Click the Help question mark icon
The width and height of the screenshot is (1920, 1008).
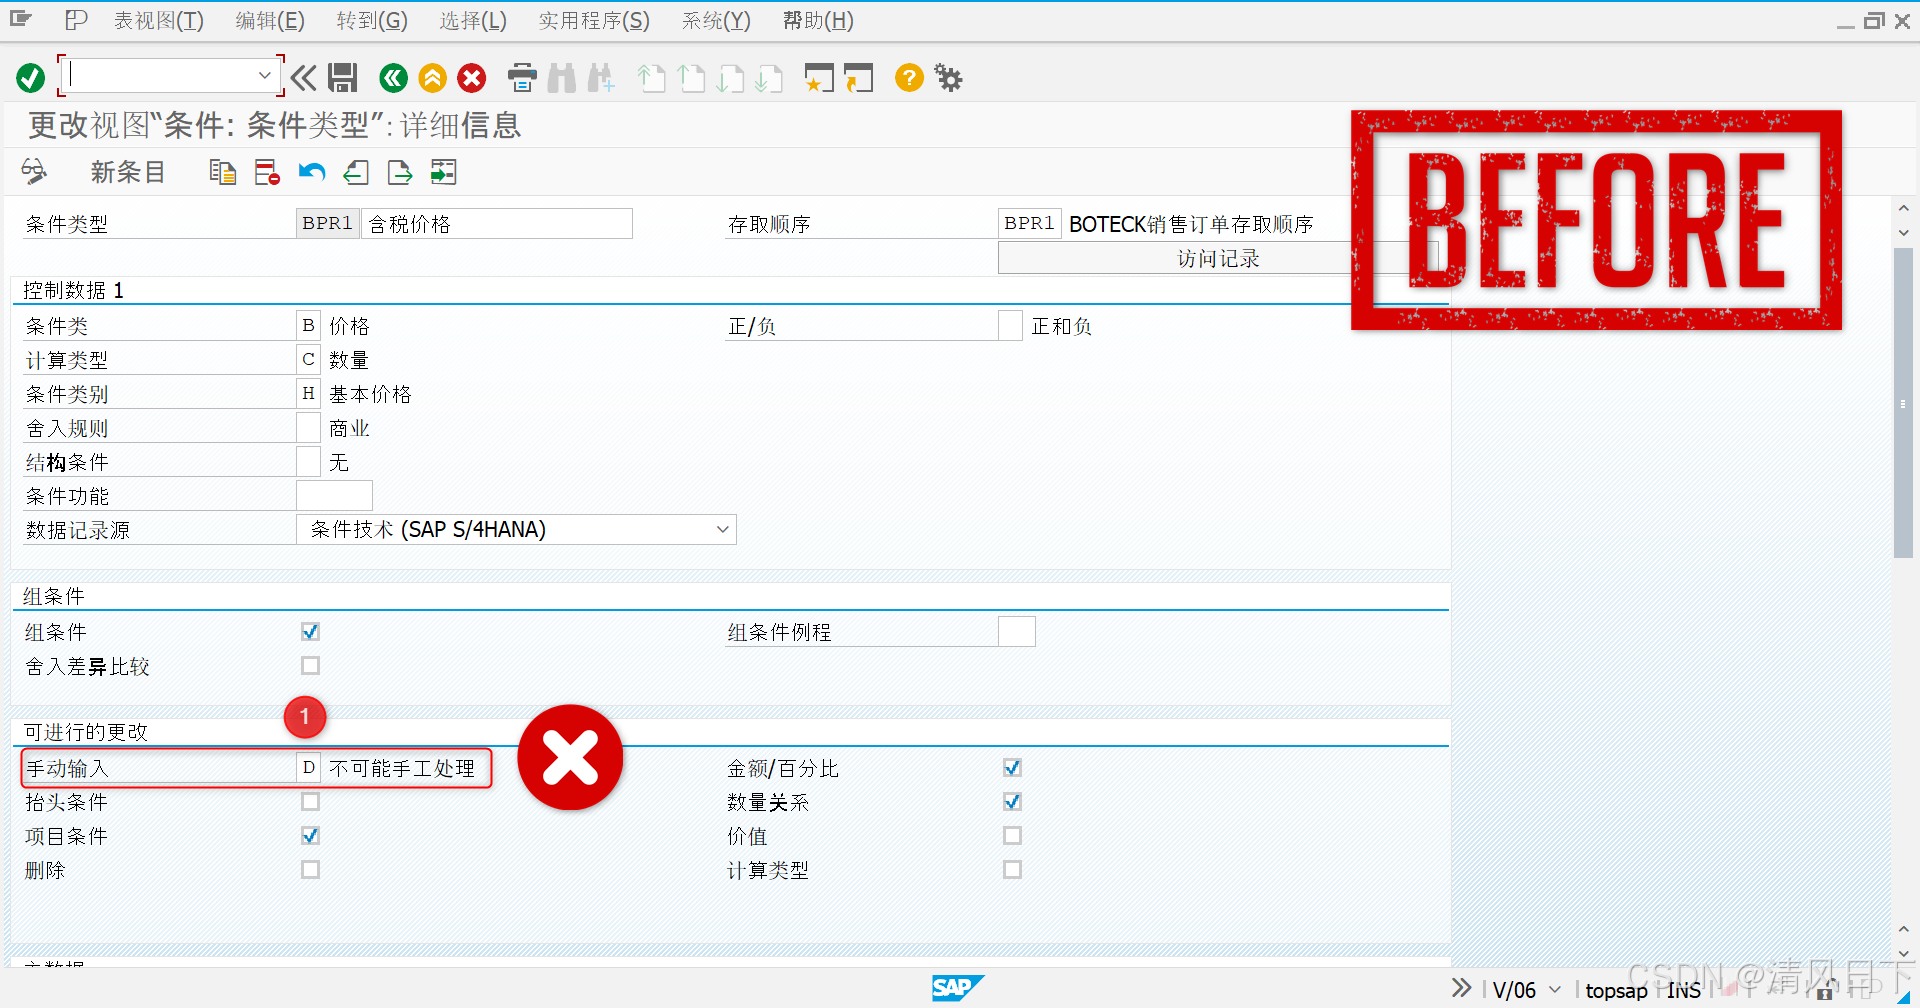pos(908,78)
